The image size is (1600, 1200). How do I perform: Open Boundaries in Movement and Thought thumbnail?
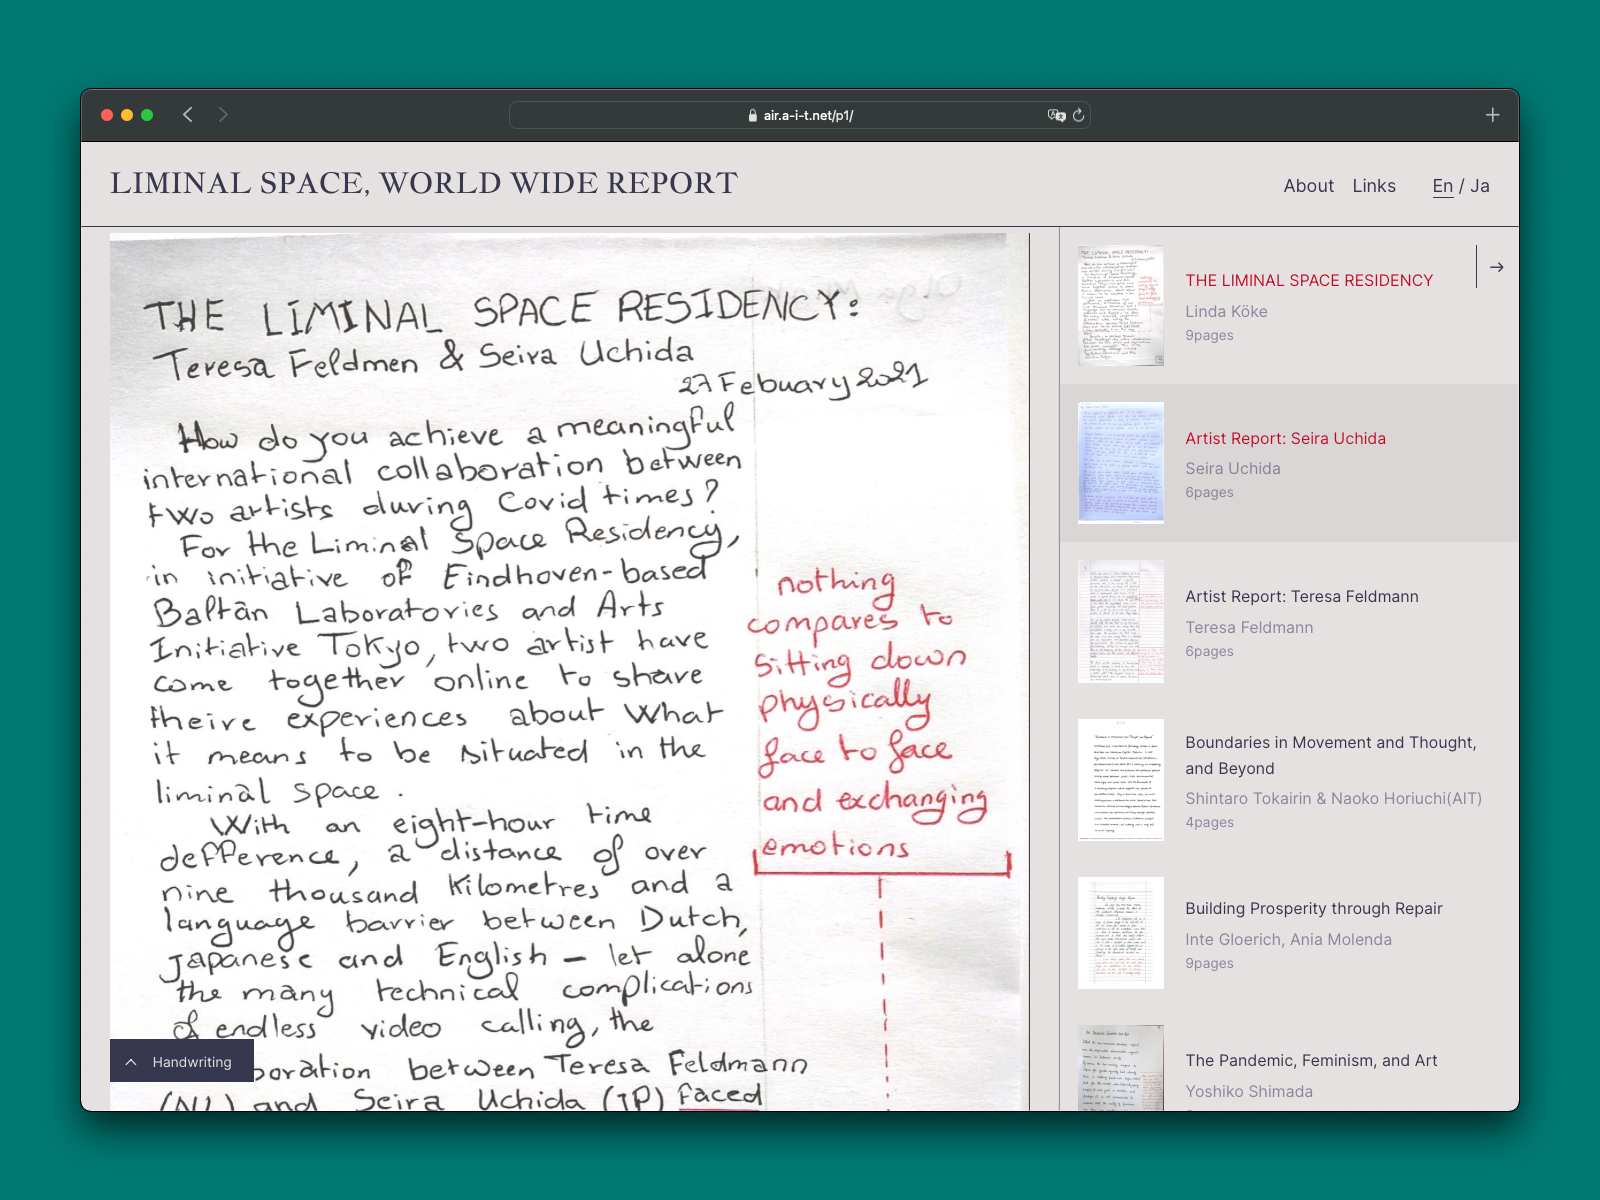coord(1120,780)
